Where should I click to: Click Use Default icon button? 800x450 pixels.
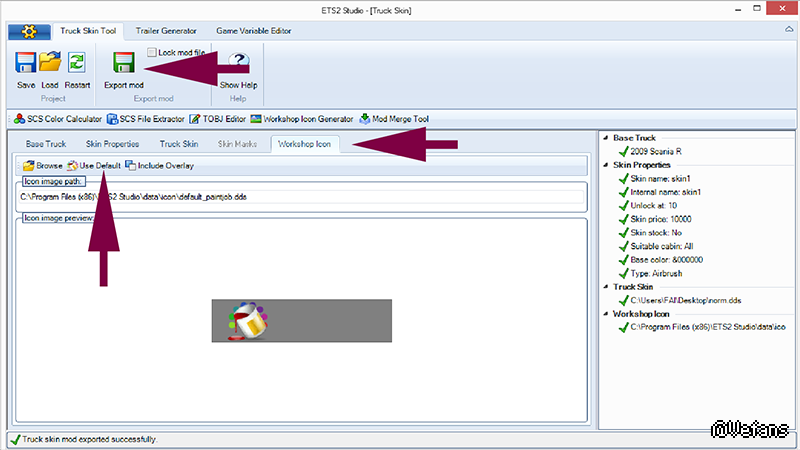(x=94, y=166)
